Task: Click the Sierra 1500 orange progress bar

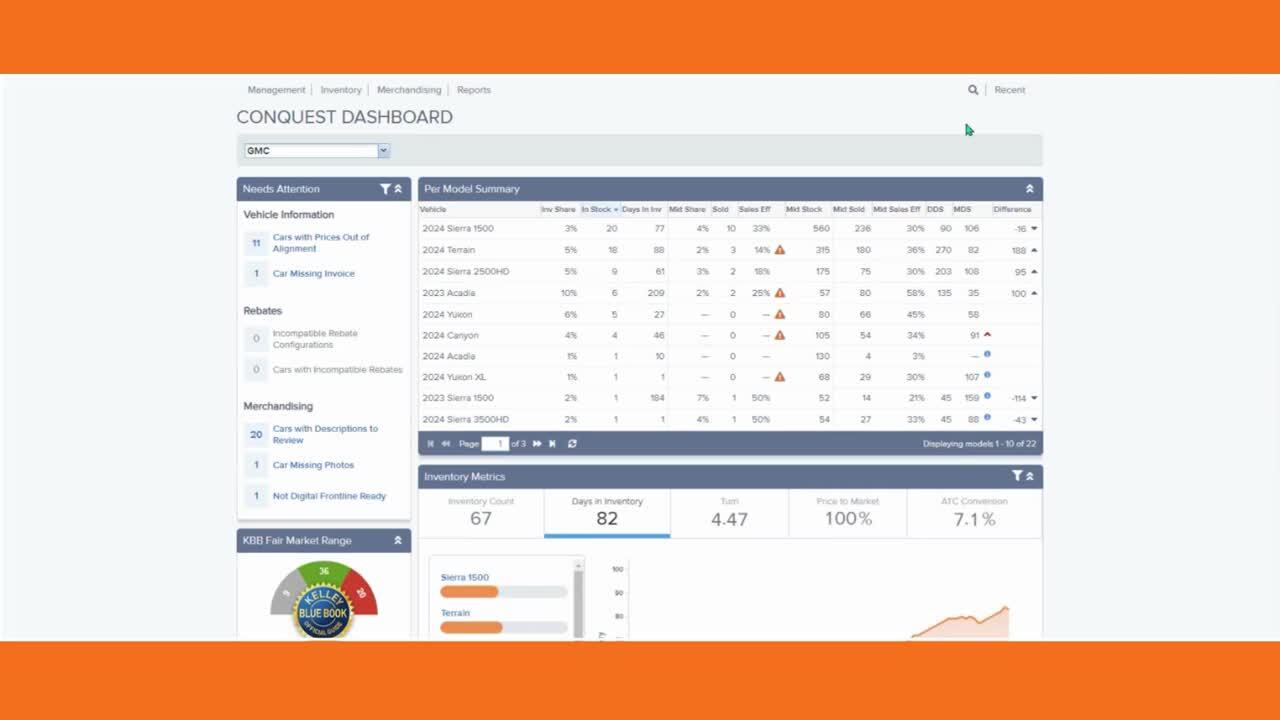Action: tap(469, 592)
